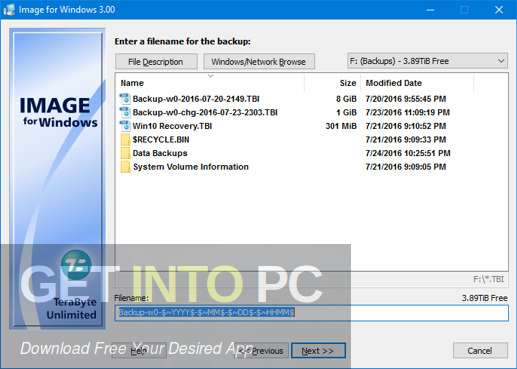Screen dimensions: 517x369
Task: Click the 301 MiB size value
Action: [x=341, y=126]
